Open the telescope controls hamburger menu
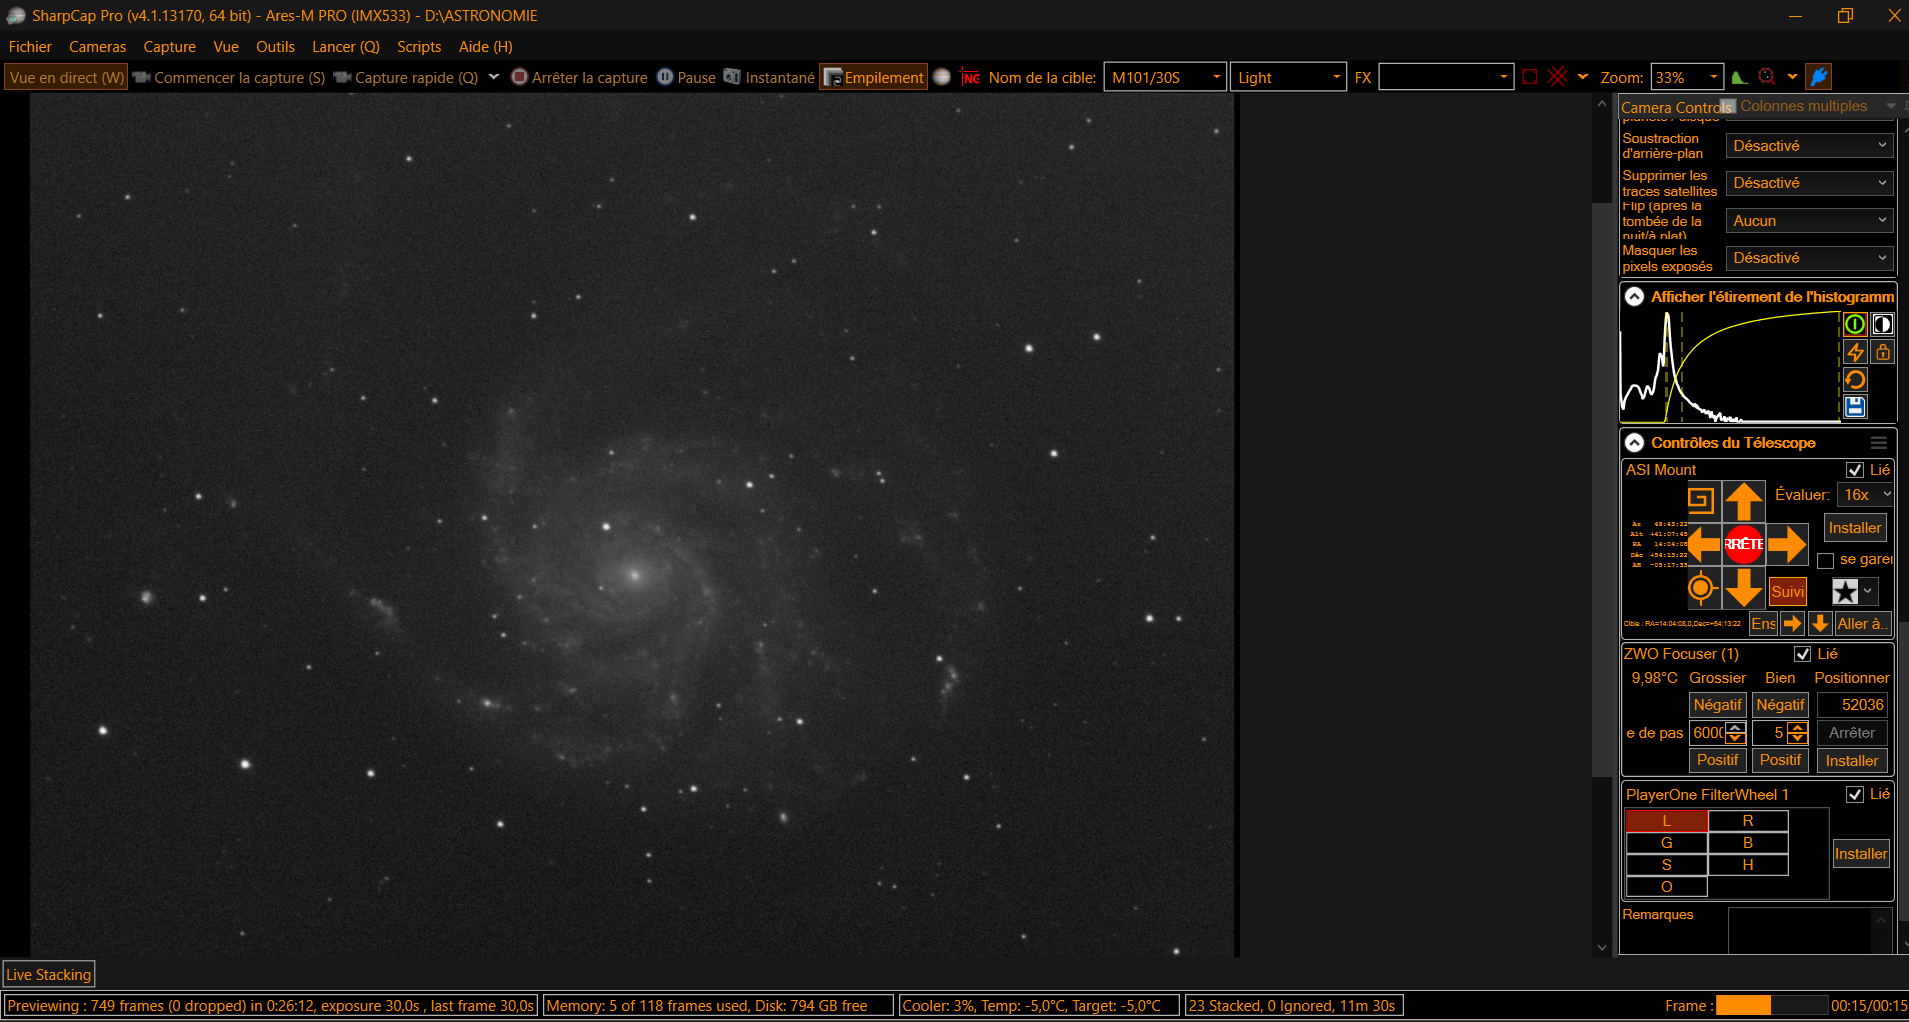The image size is (1909, 1022). (x=1879, y=443)
